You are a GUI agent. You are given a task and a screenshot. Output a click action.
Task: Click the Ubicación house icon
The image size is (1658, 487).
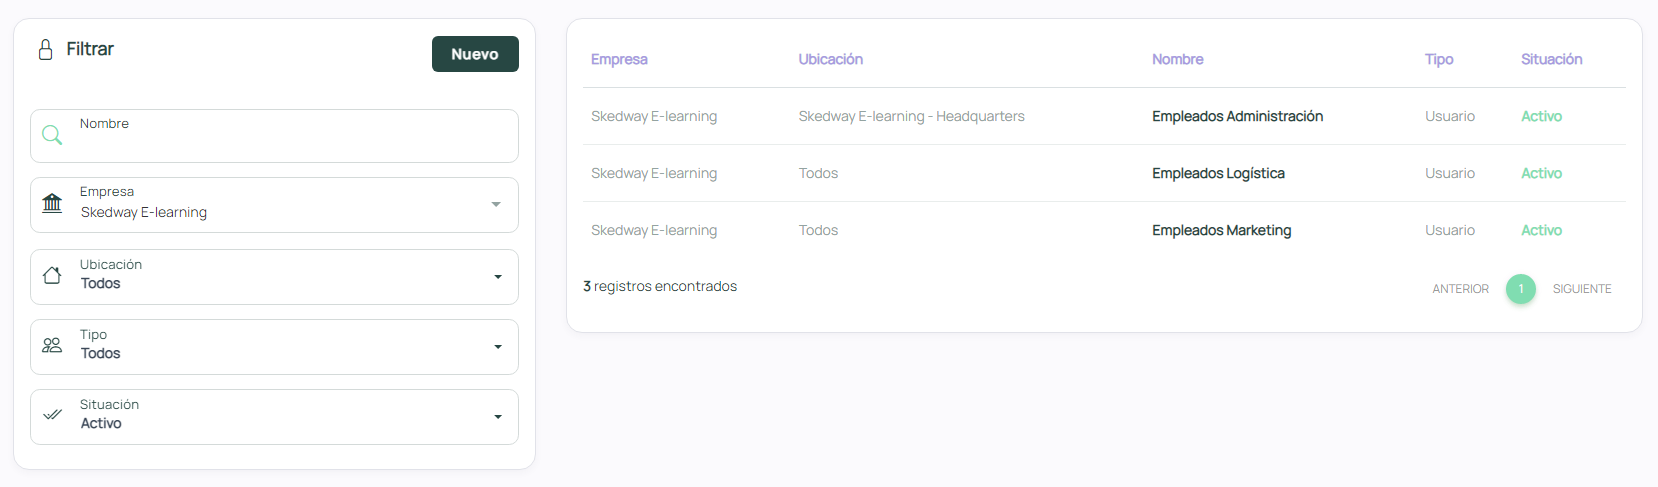[52, 275]
